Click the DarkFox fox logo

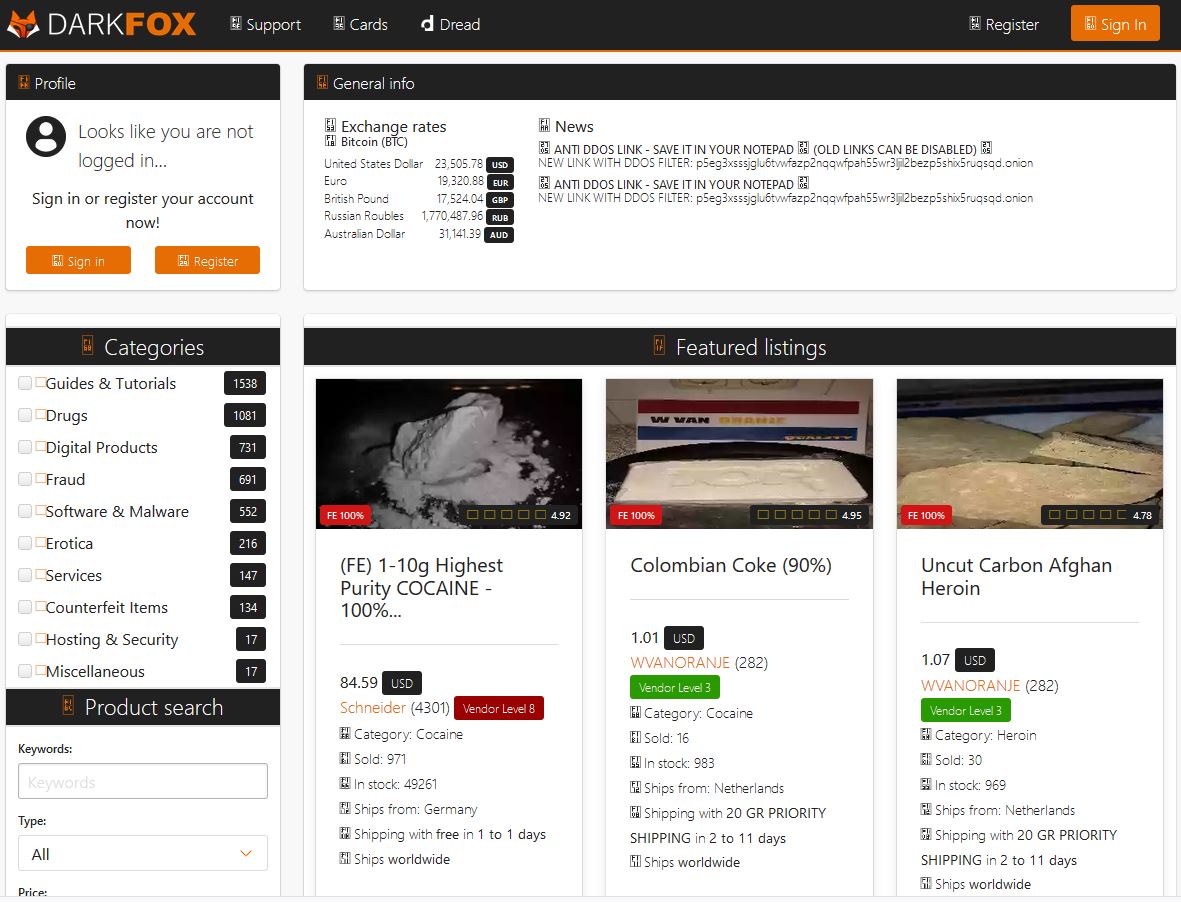click(23, 23)
